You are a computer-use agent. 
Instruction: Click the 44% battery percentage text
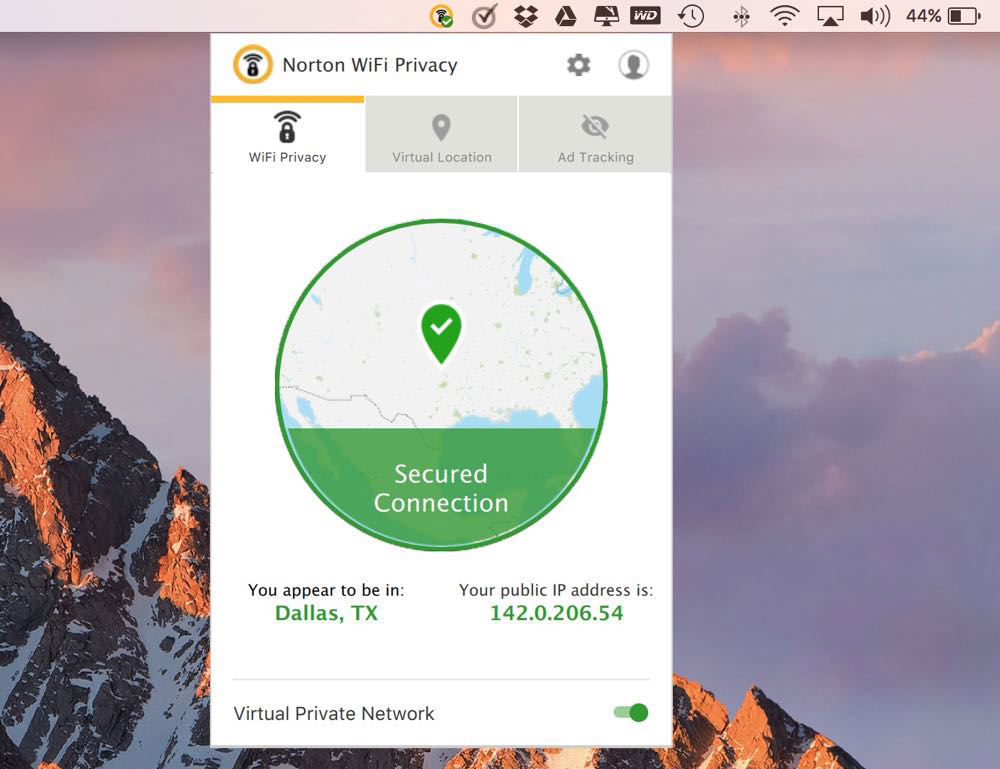point(923,16)
